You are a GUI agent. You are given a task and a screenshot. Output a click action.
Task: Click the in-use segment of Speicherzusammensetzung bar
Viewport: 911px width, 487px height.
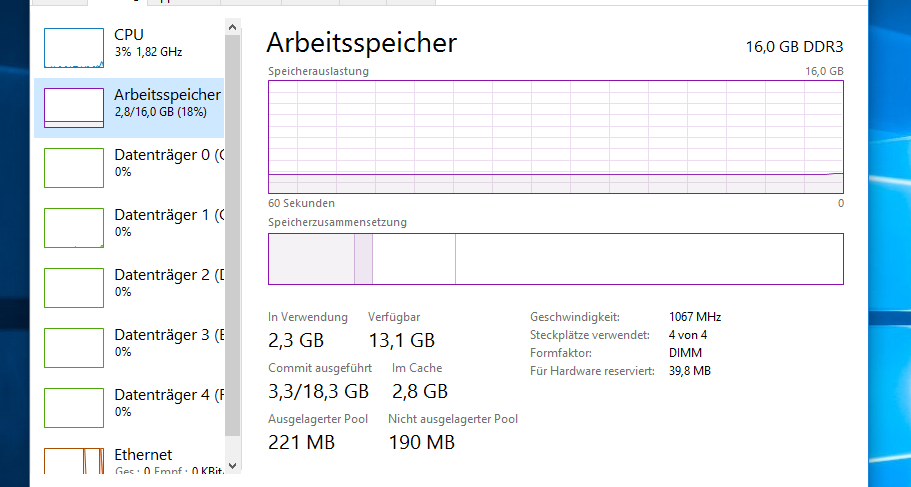pyautogui.click(x=311, y=259)
